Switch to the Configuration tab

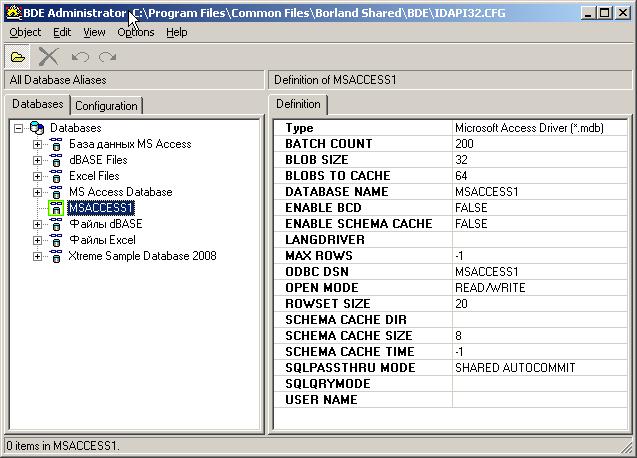[106, 105]
